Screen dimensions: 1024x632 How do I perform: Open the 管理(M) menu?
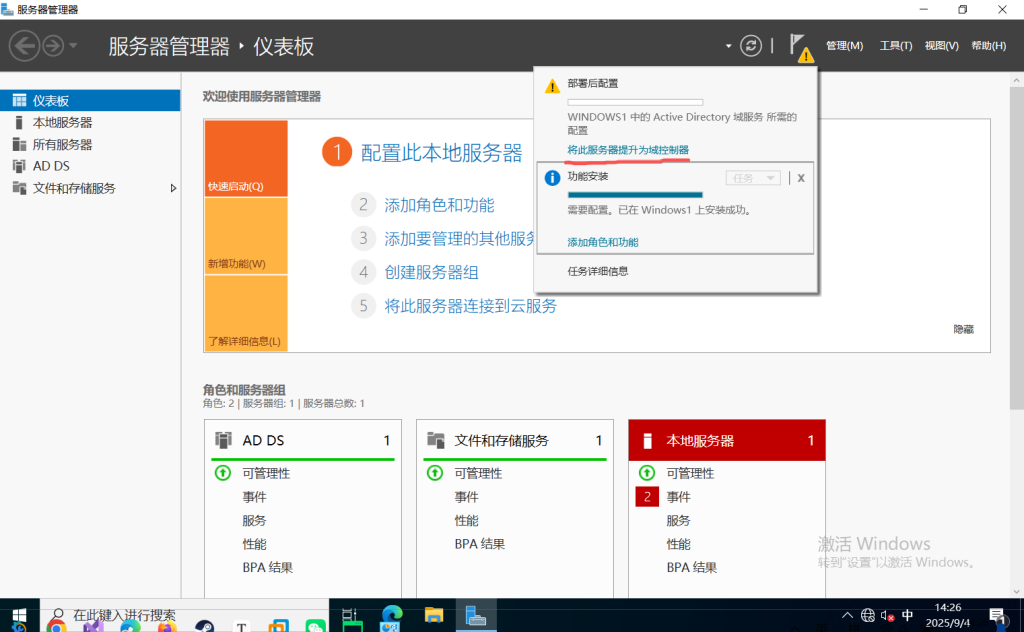[844, 46]
